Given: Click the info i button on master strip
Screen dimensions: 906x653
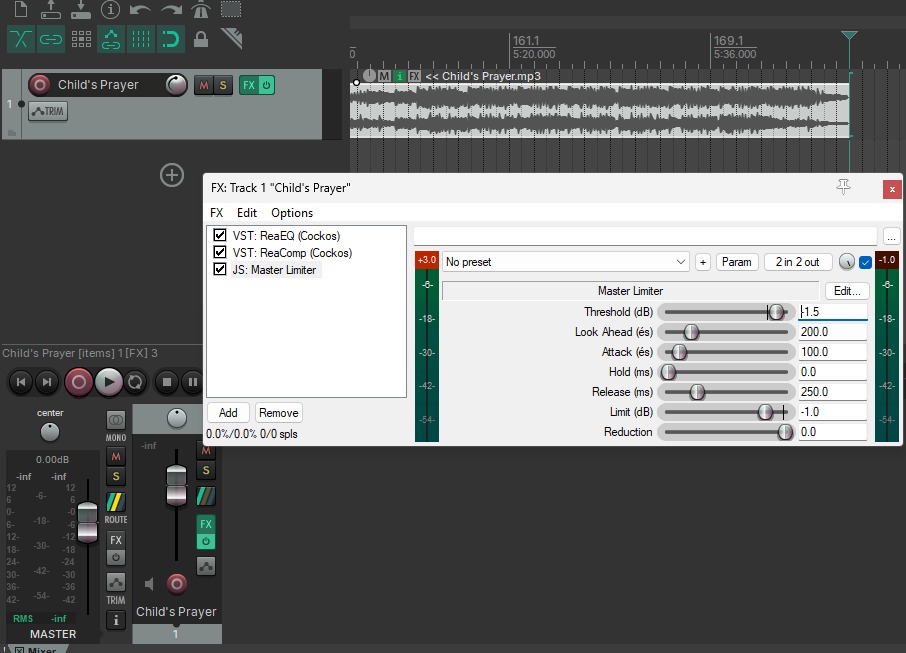Looking at the screenshot, I should click(x=116, y=620).
